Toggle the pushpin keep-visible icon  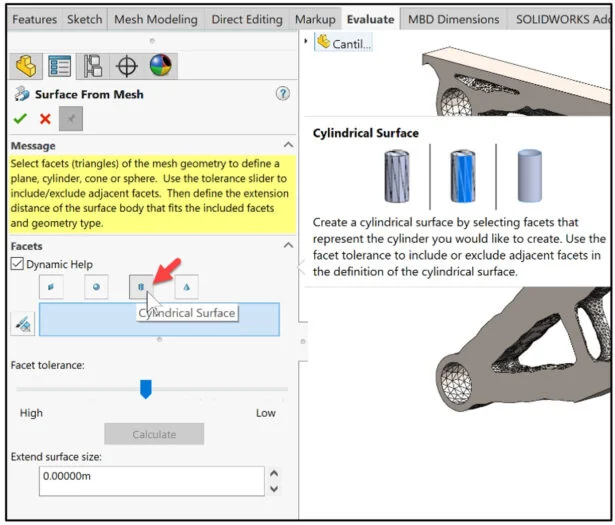70,119
